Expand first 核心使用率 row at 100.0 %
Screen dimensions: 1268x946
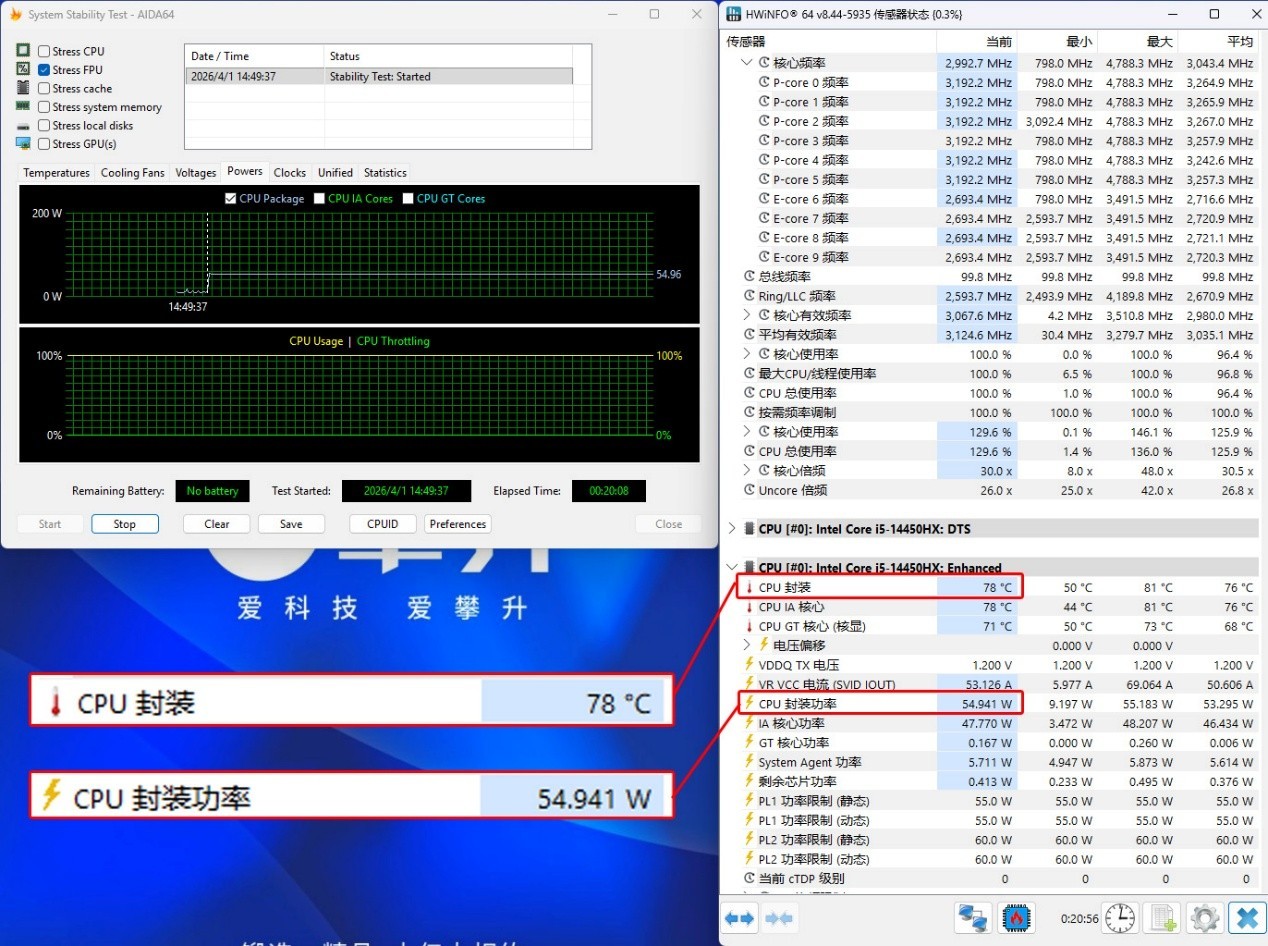tap(746, 354)
